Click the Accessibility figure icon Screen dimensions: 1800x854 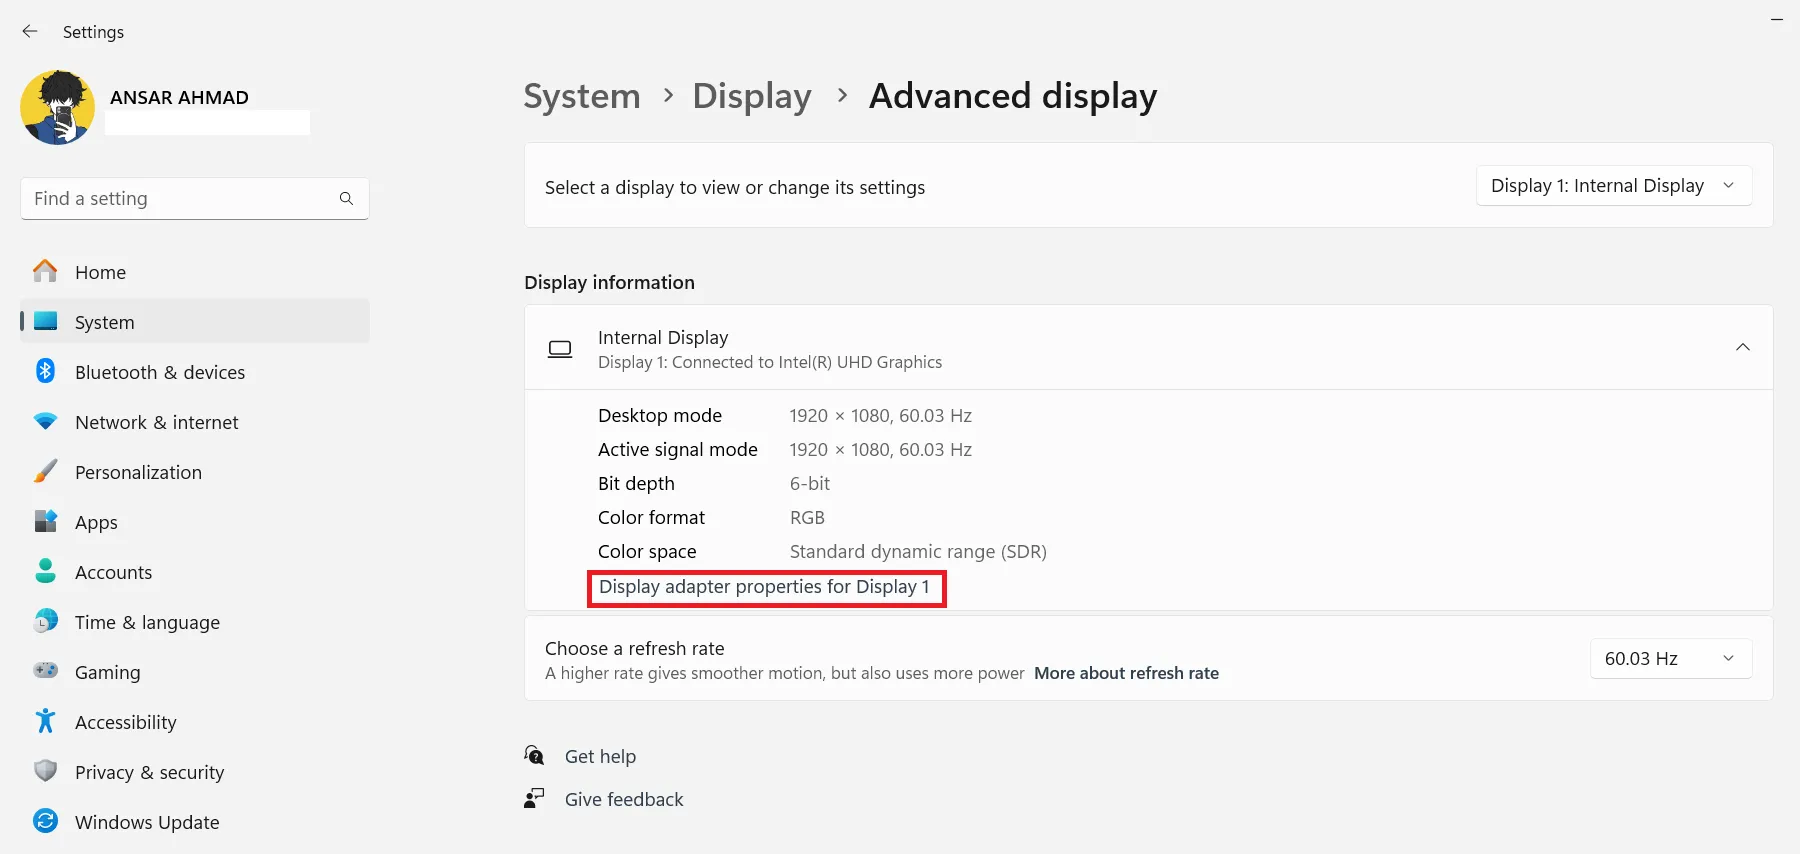point(46,721)
